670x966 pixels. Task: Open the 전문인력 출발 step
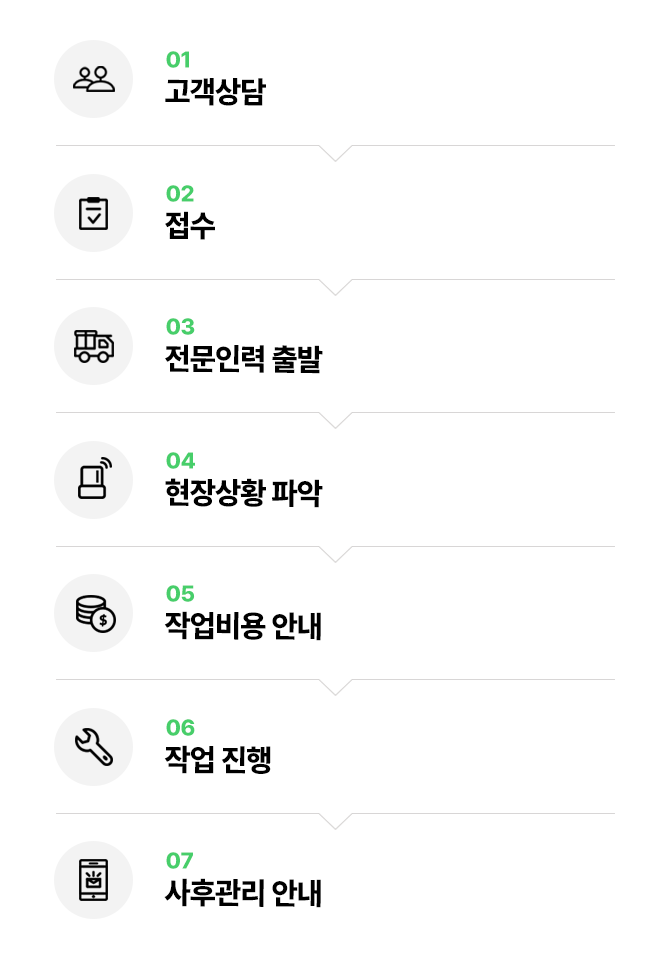coord(243,359)
